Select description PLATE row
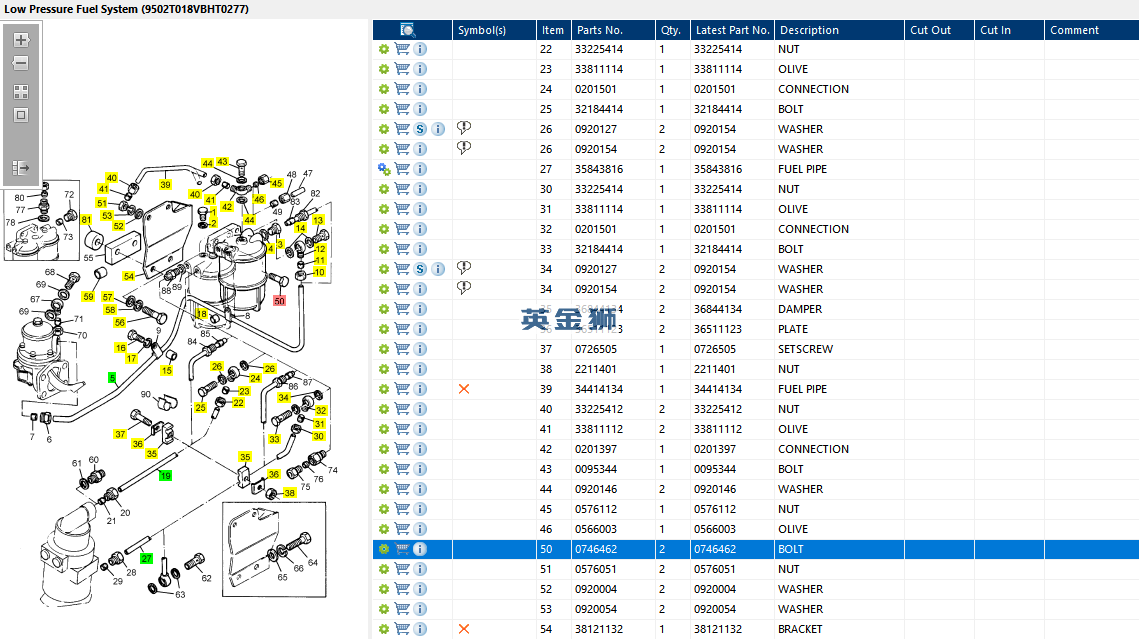Screen dimensions: 1139x639 793,329
